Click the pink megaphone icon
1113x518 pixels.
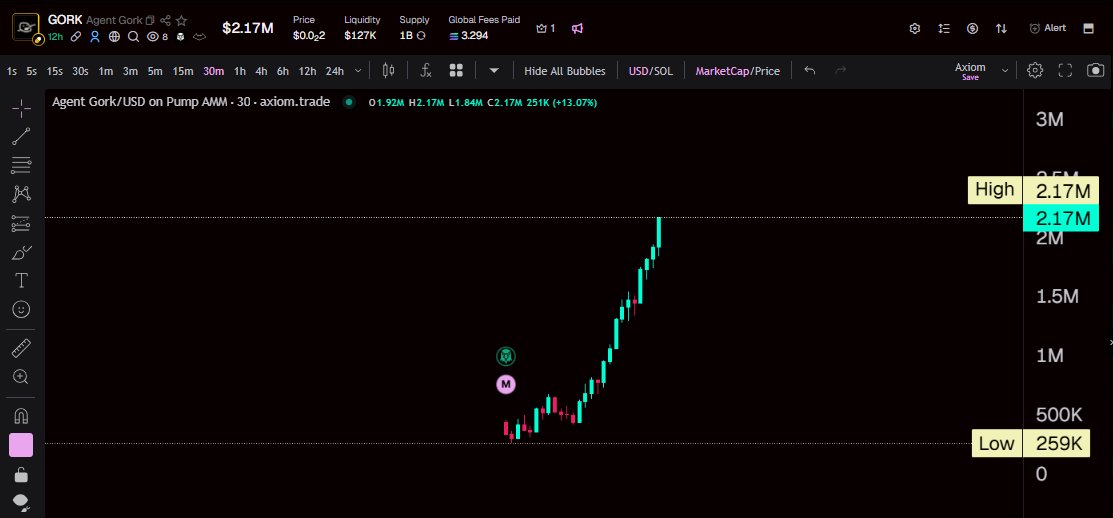(x=578, y=28)
